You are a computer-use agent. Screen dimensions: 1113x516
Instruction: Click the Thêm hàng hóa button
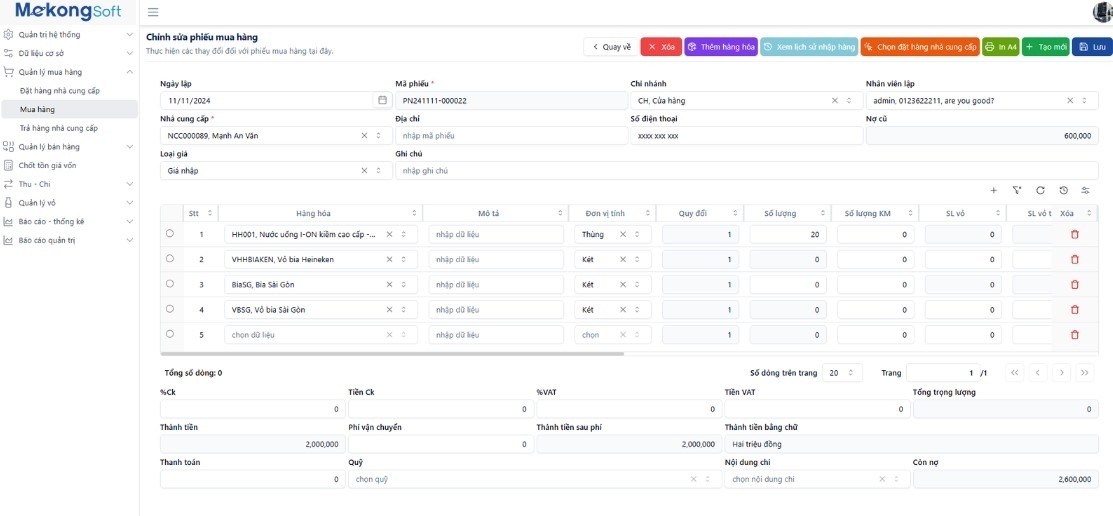click(x=721, y=47)
